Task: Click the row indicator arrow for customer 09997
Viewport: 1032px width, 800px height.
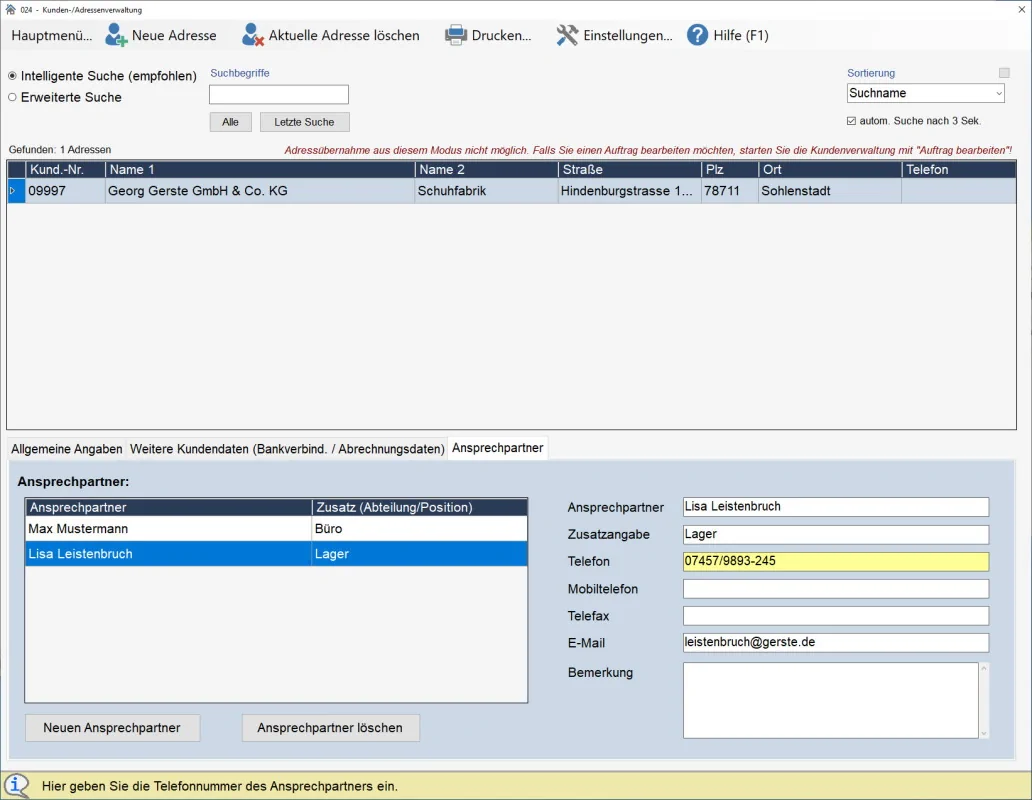Action: [14, 190]
